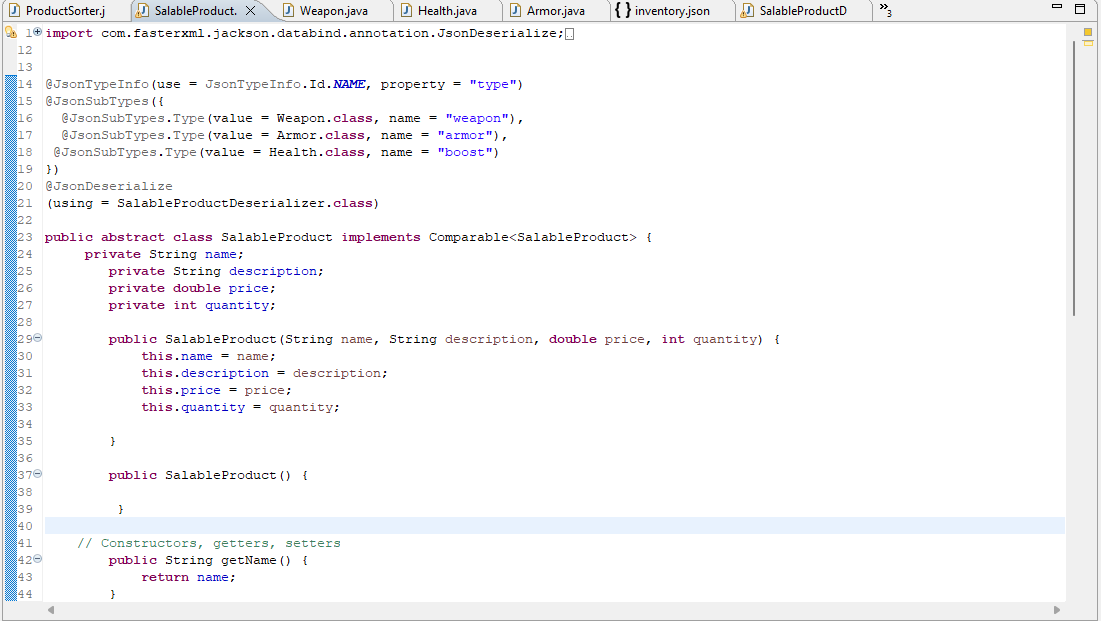Viewport: 1101px width, 621px height.
Task: Click the horizontal scrollbar's right arrow
Action: [x=1056, y=608]
